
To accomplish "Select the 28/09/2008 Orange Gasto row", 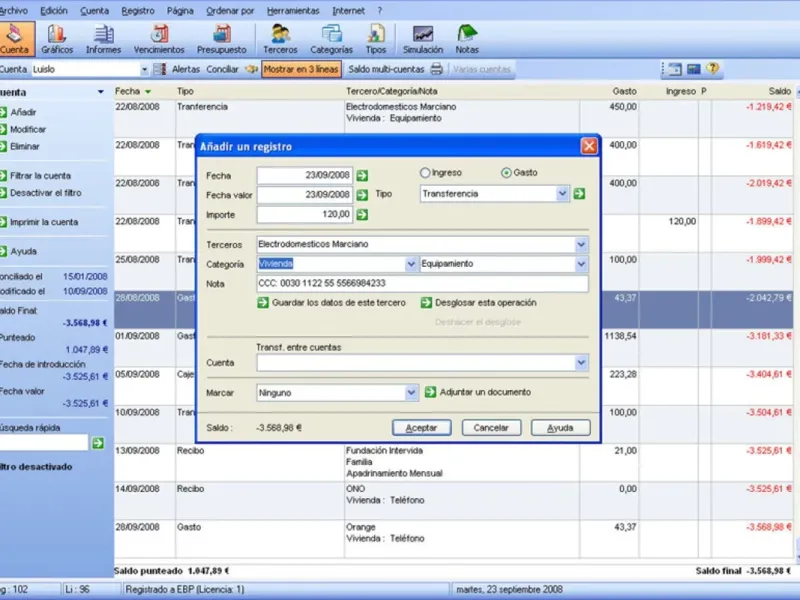I will (453, 538).
